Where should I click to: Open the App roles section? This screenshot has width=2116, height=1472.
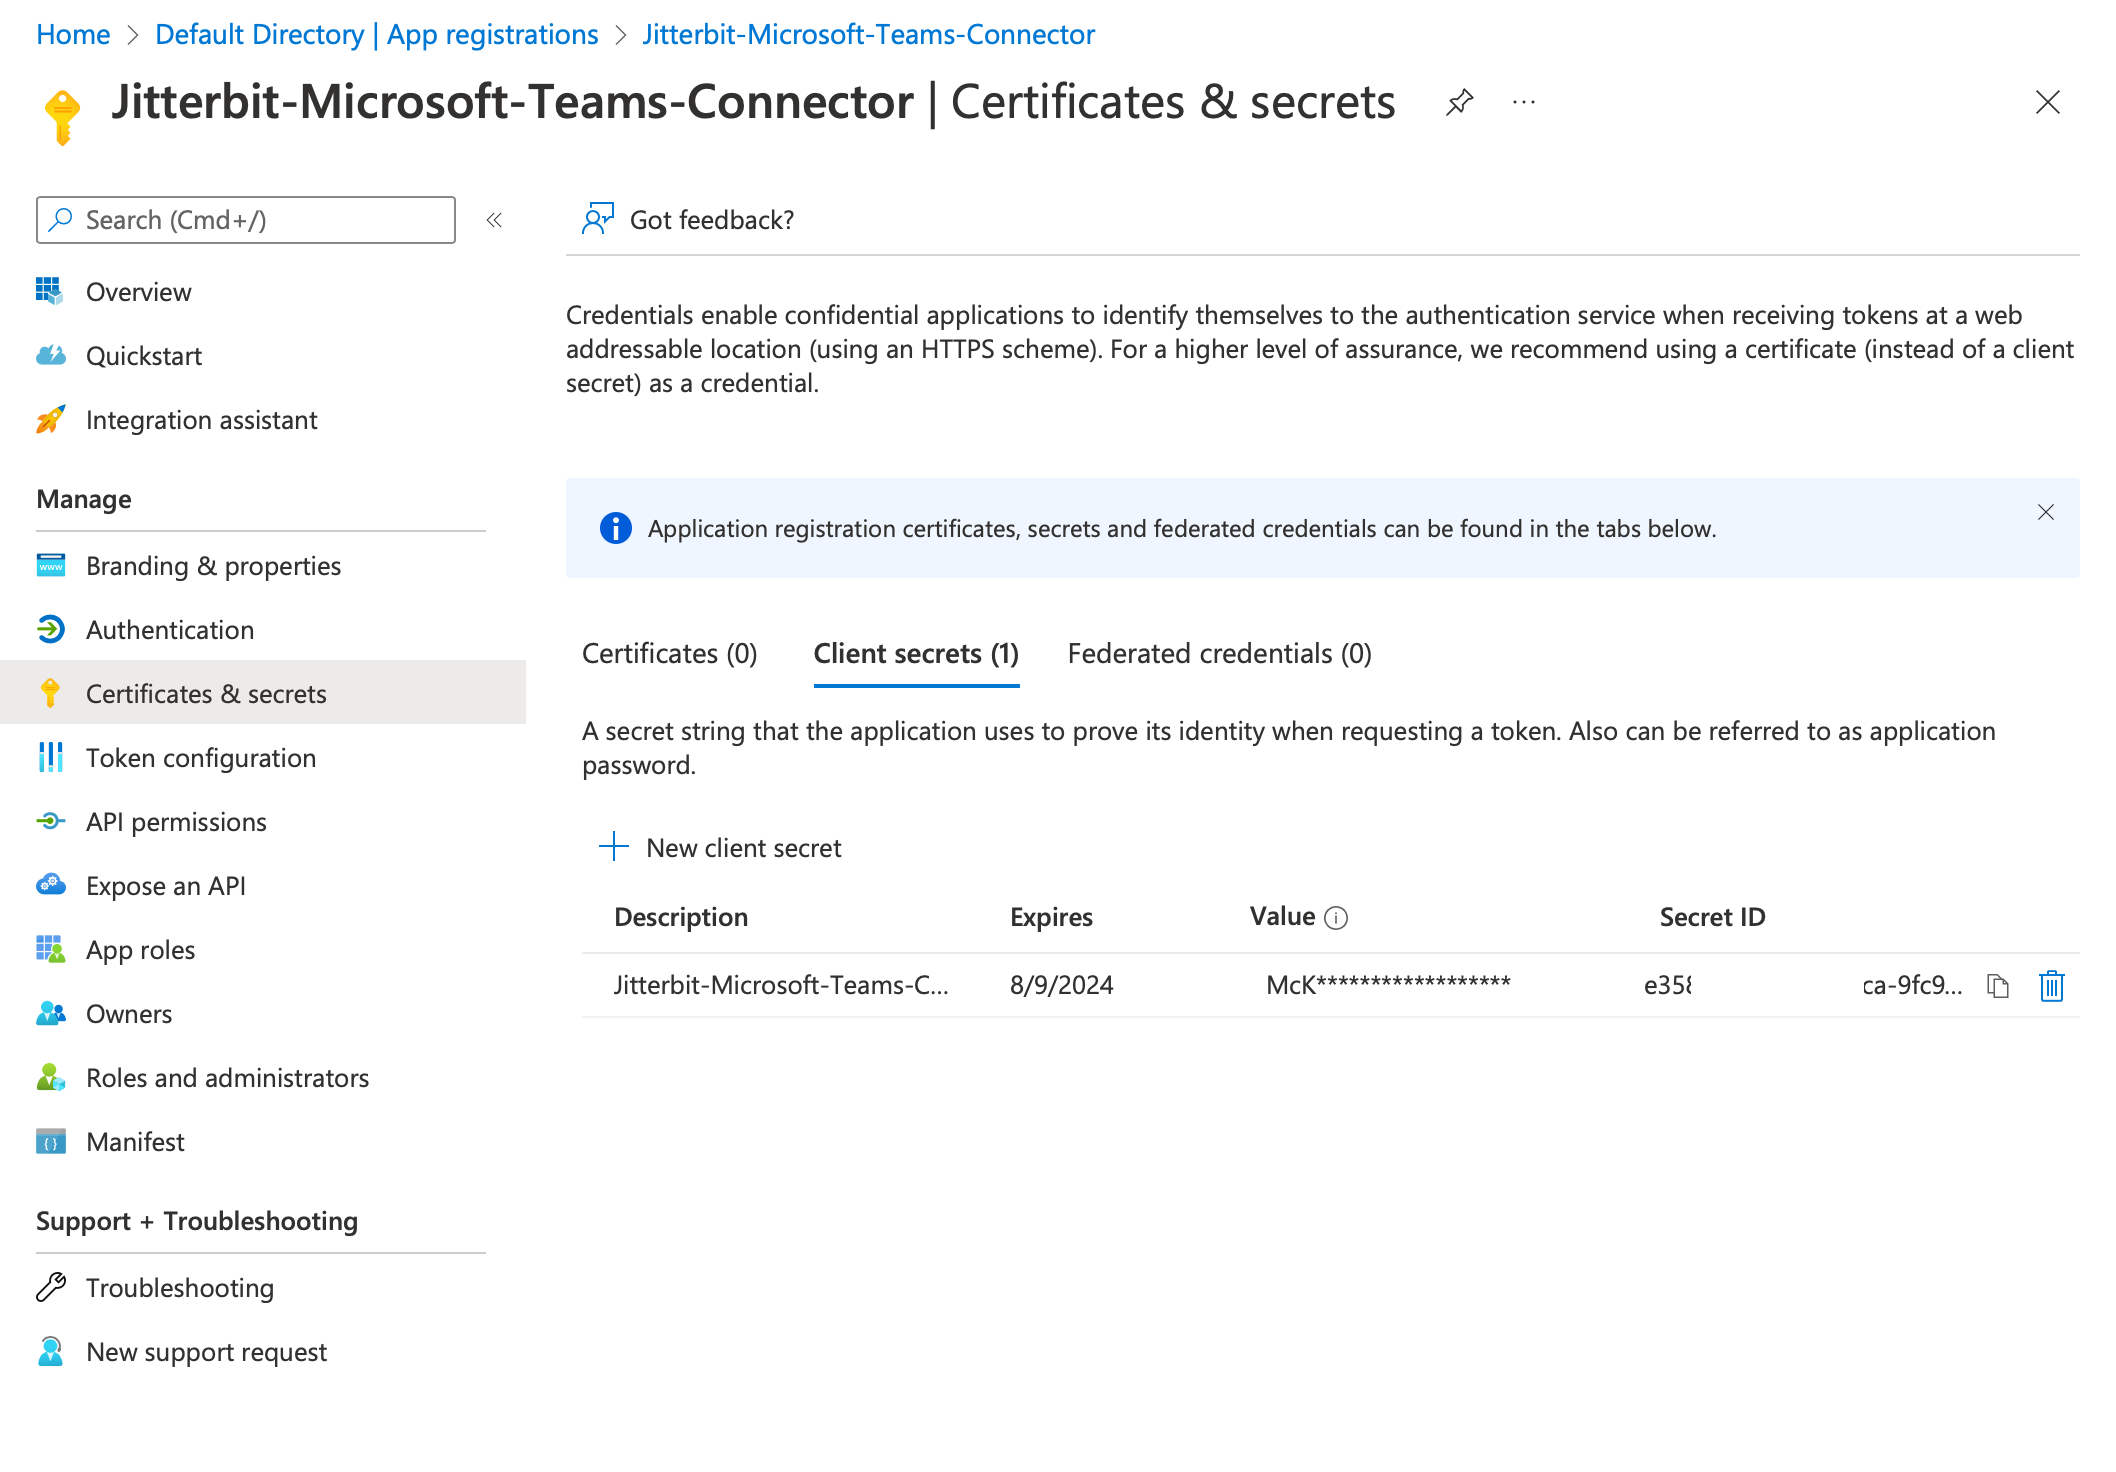click(143, 948)
